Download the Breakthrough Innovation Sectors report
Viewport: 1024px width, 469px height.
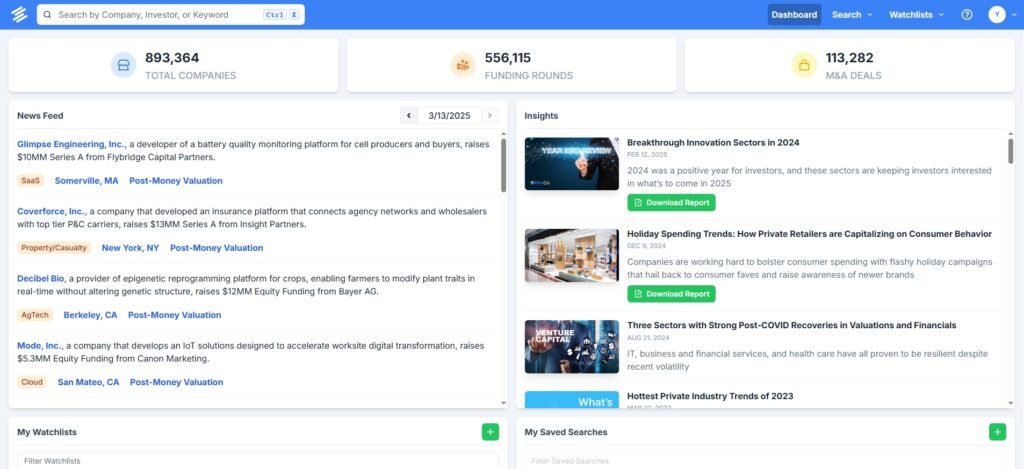[x=671, y=203]
